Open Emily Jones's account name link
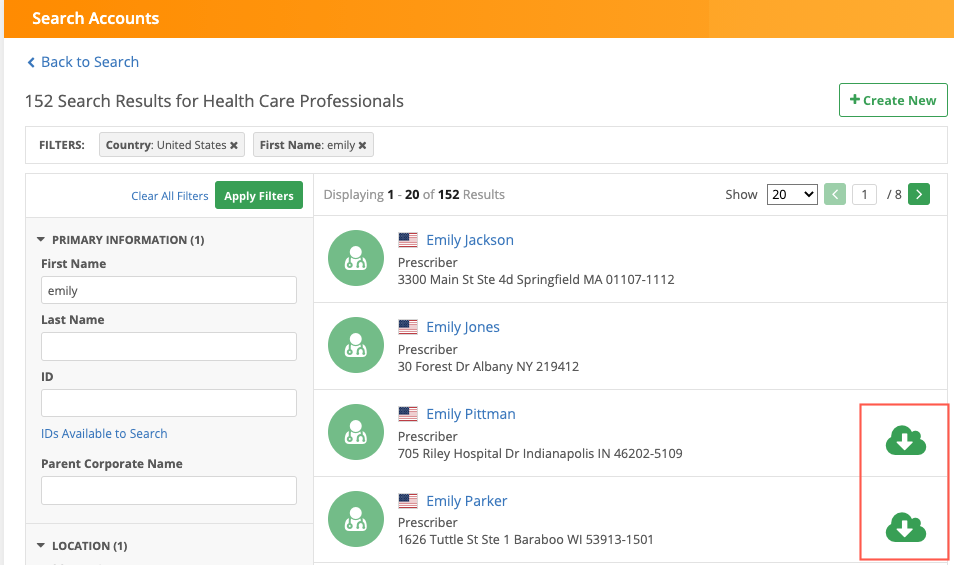This screenshot has width=954, height=565. pos(463,327)
